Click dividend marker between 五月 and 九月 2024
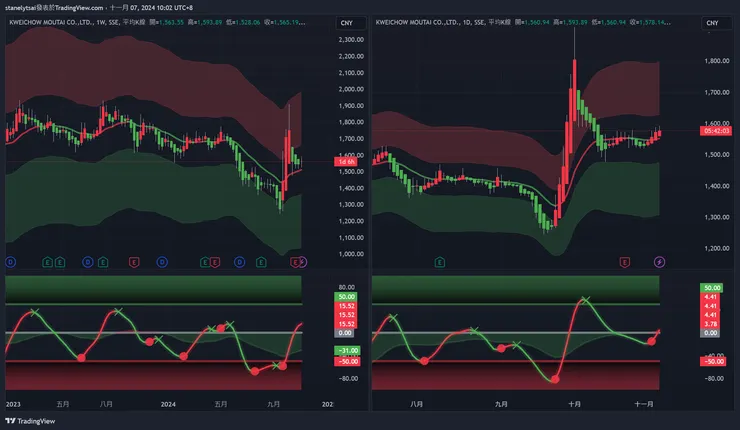The height and width of the screenshot is (430, 740). 239,262
